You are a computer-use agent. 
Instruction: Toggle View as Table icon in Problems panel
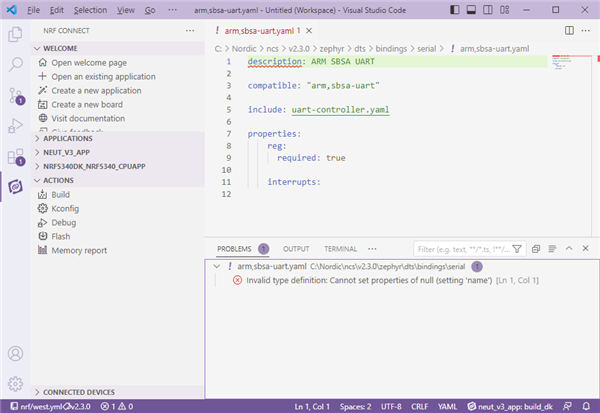(552, 249)
